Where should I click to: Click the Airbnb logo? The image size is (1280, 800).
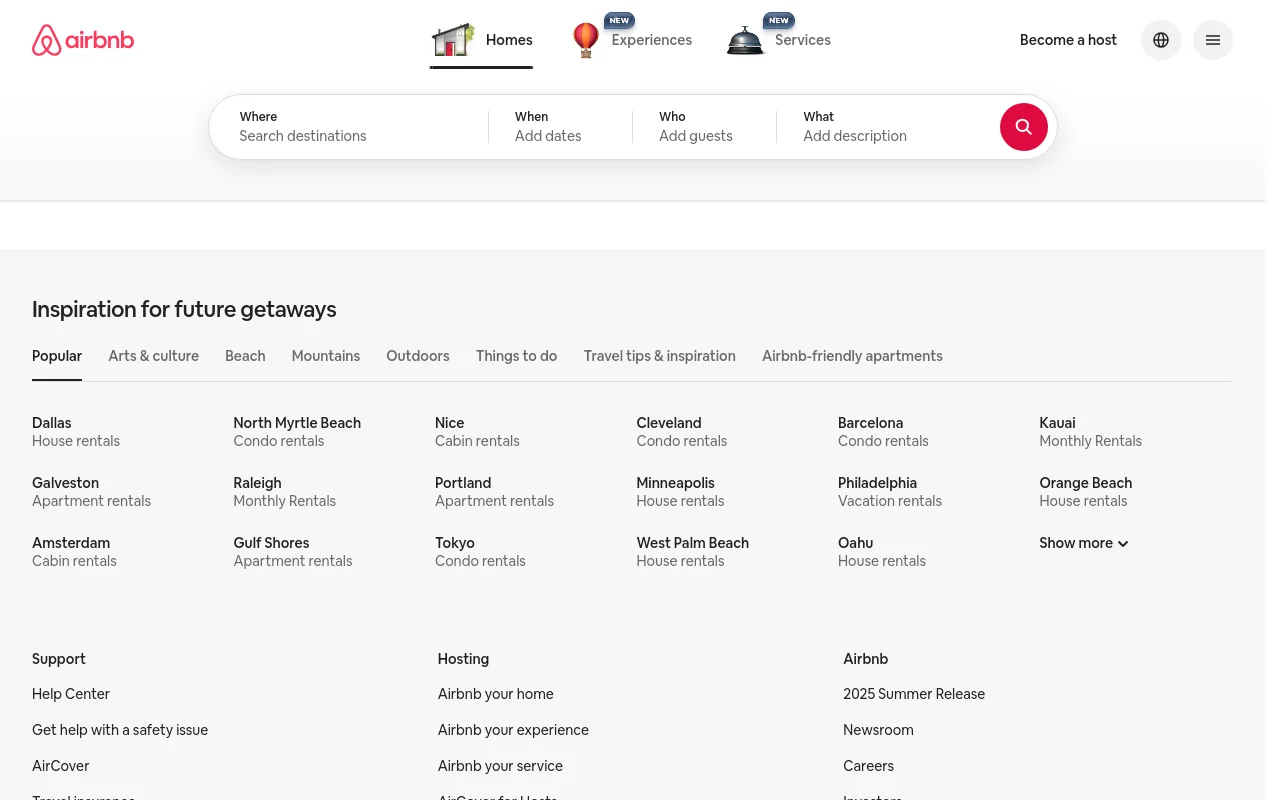(x=82, y=40)
